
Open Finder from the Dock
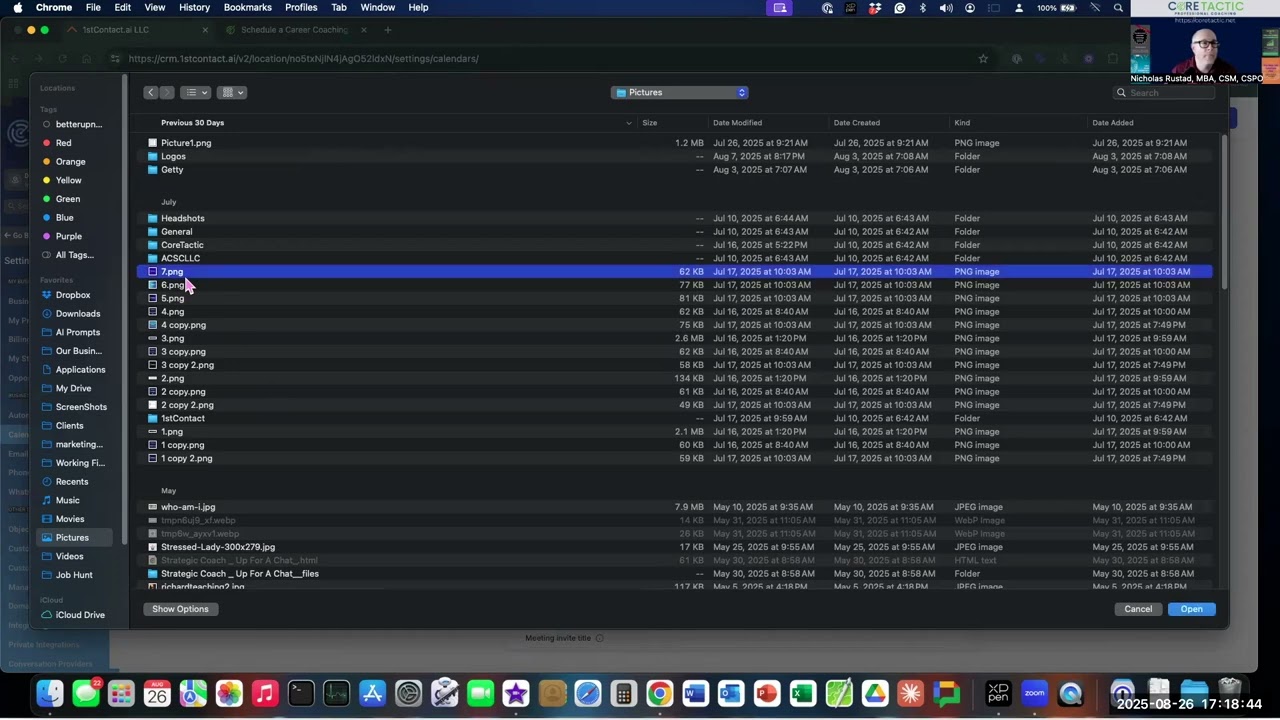pos(50,693)
